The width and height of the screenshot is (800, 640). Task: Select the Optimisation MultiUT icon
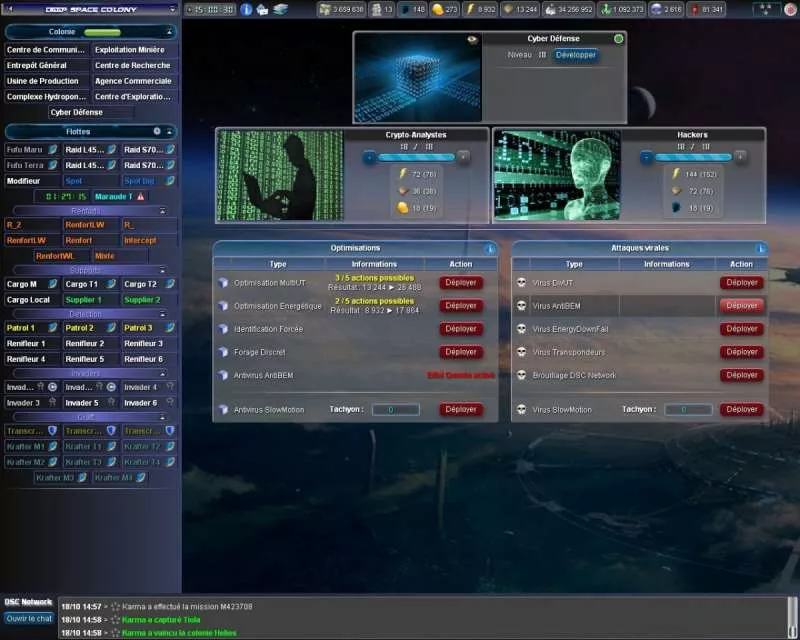[x=222, y=283]
